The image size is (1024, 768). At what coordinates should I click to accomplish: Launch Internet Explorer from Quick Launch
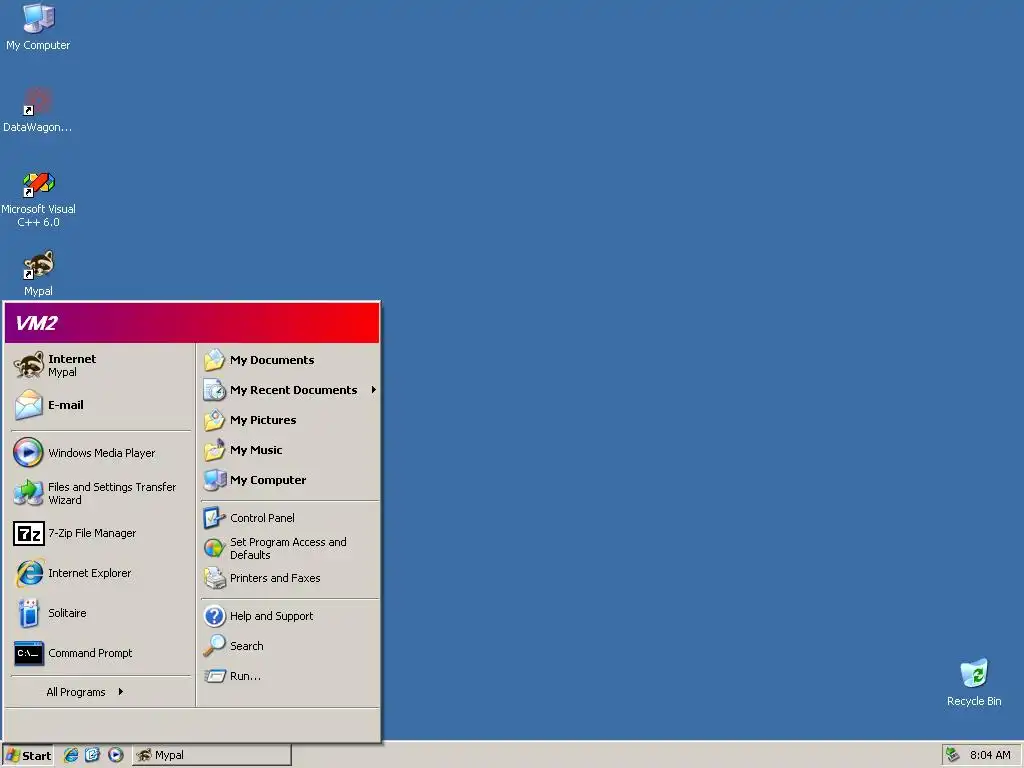[71, 755]
